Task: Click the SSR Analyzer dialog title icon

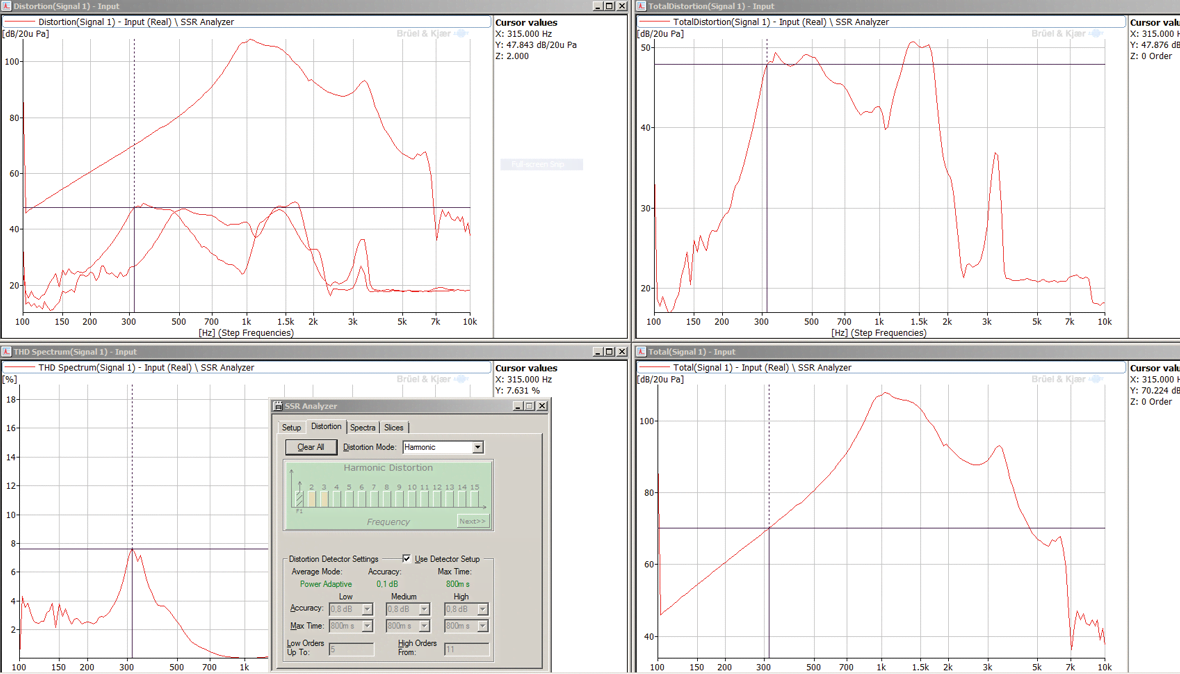Action: (x=278, y=406)
